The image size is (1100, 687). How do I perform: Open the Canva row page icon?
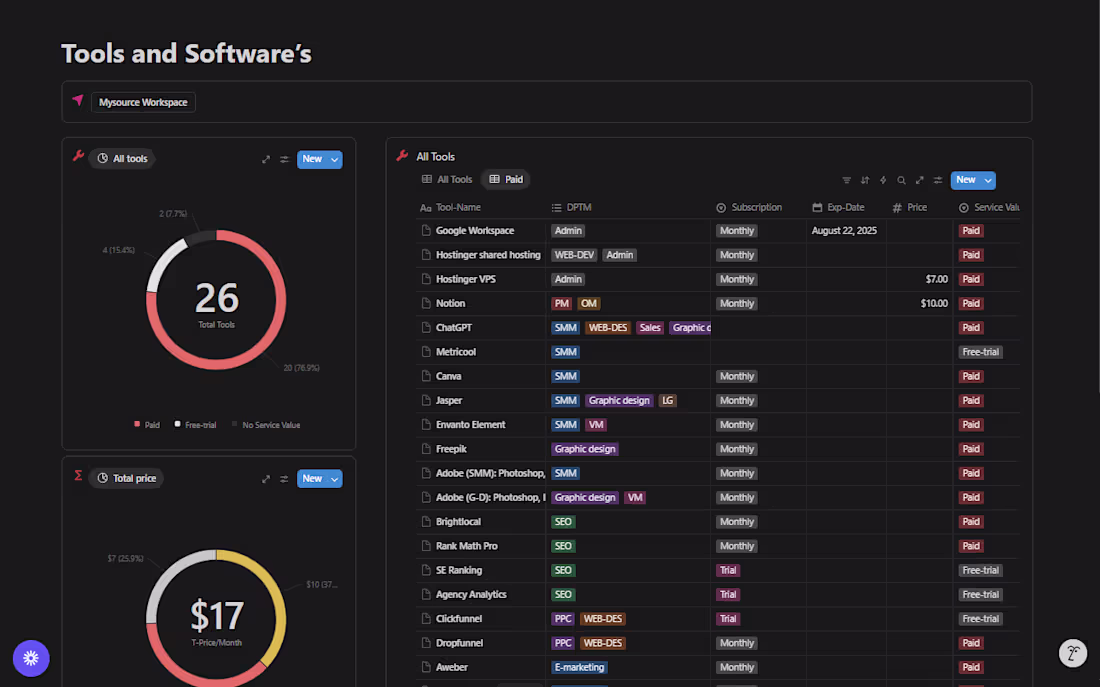426,376
